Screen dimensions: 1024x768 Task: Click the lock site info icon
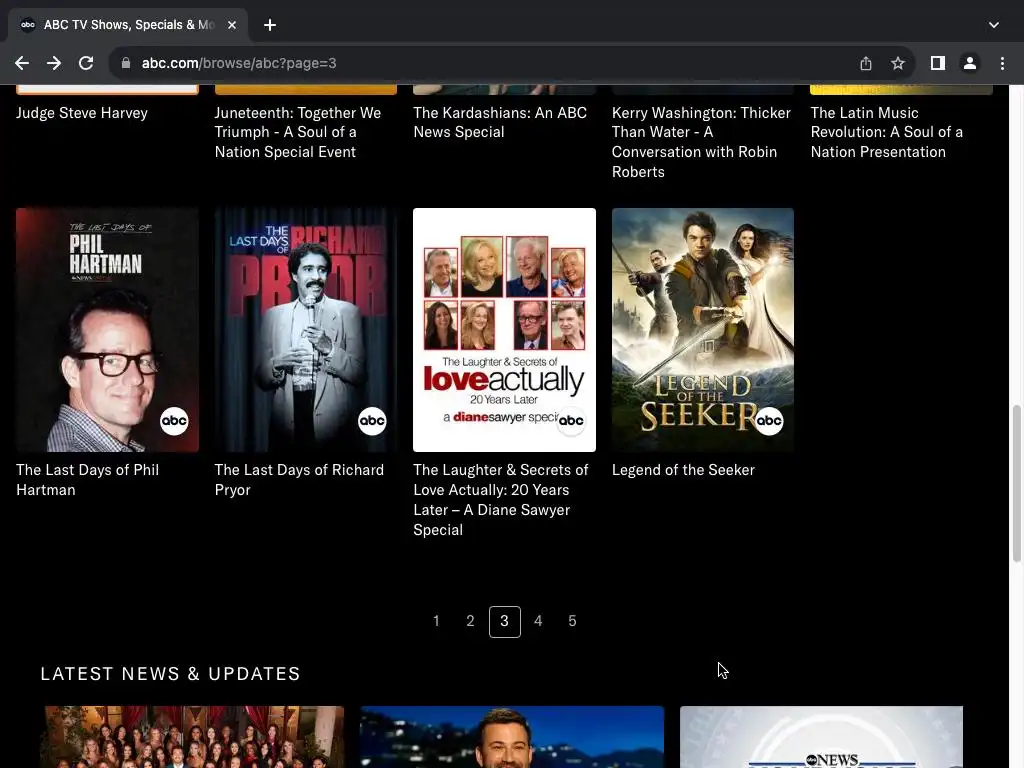tap(126, 63)
